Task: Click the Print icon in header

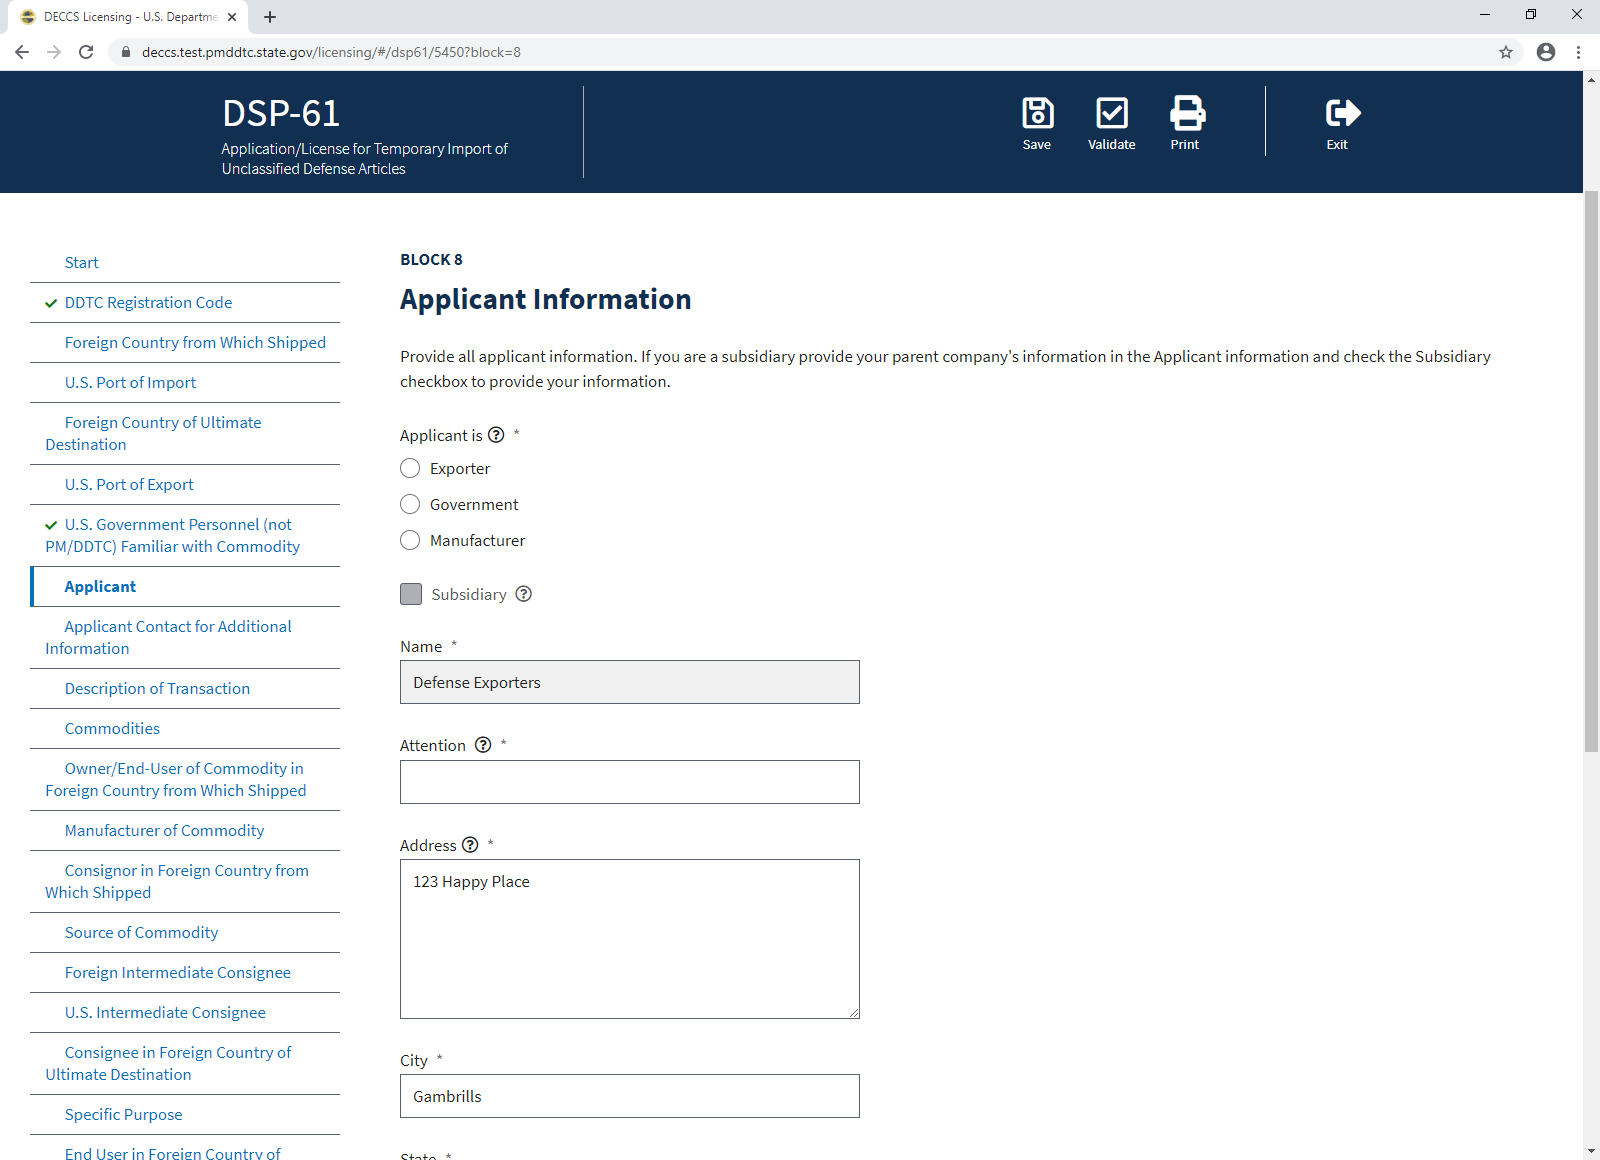Action: [1186, 113]
